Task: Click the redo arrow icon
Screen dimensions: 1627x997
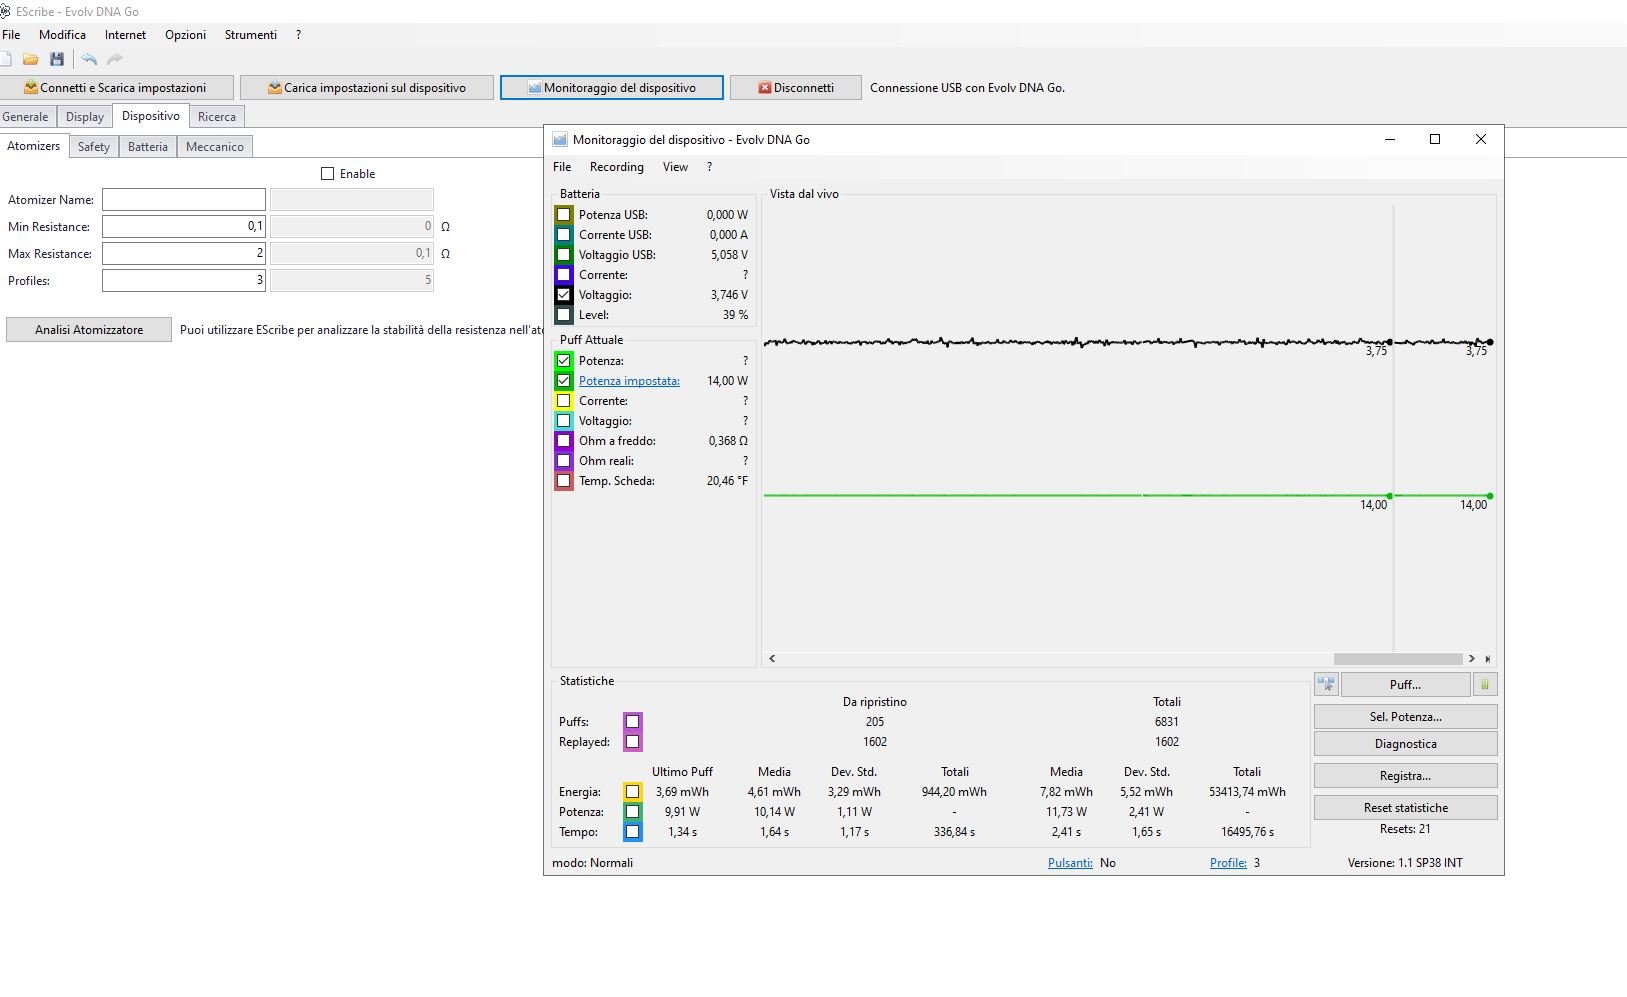Action: (x=115, y=60)
